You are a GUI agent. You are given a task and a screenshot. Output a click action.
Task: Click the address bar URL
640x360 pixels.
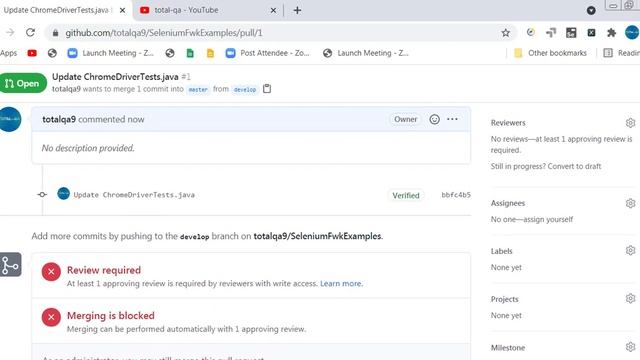[164, 33]
